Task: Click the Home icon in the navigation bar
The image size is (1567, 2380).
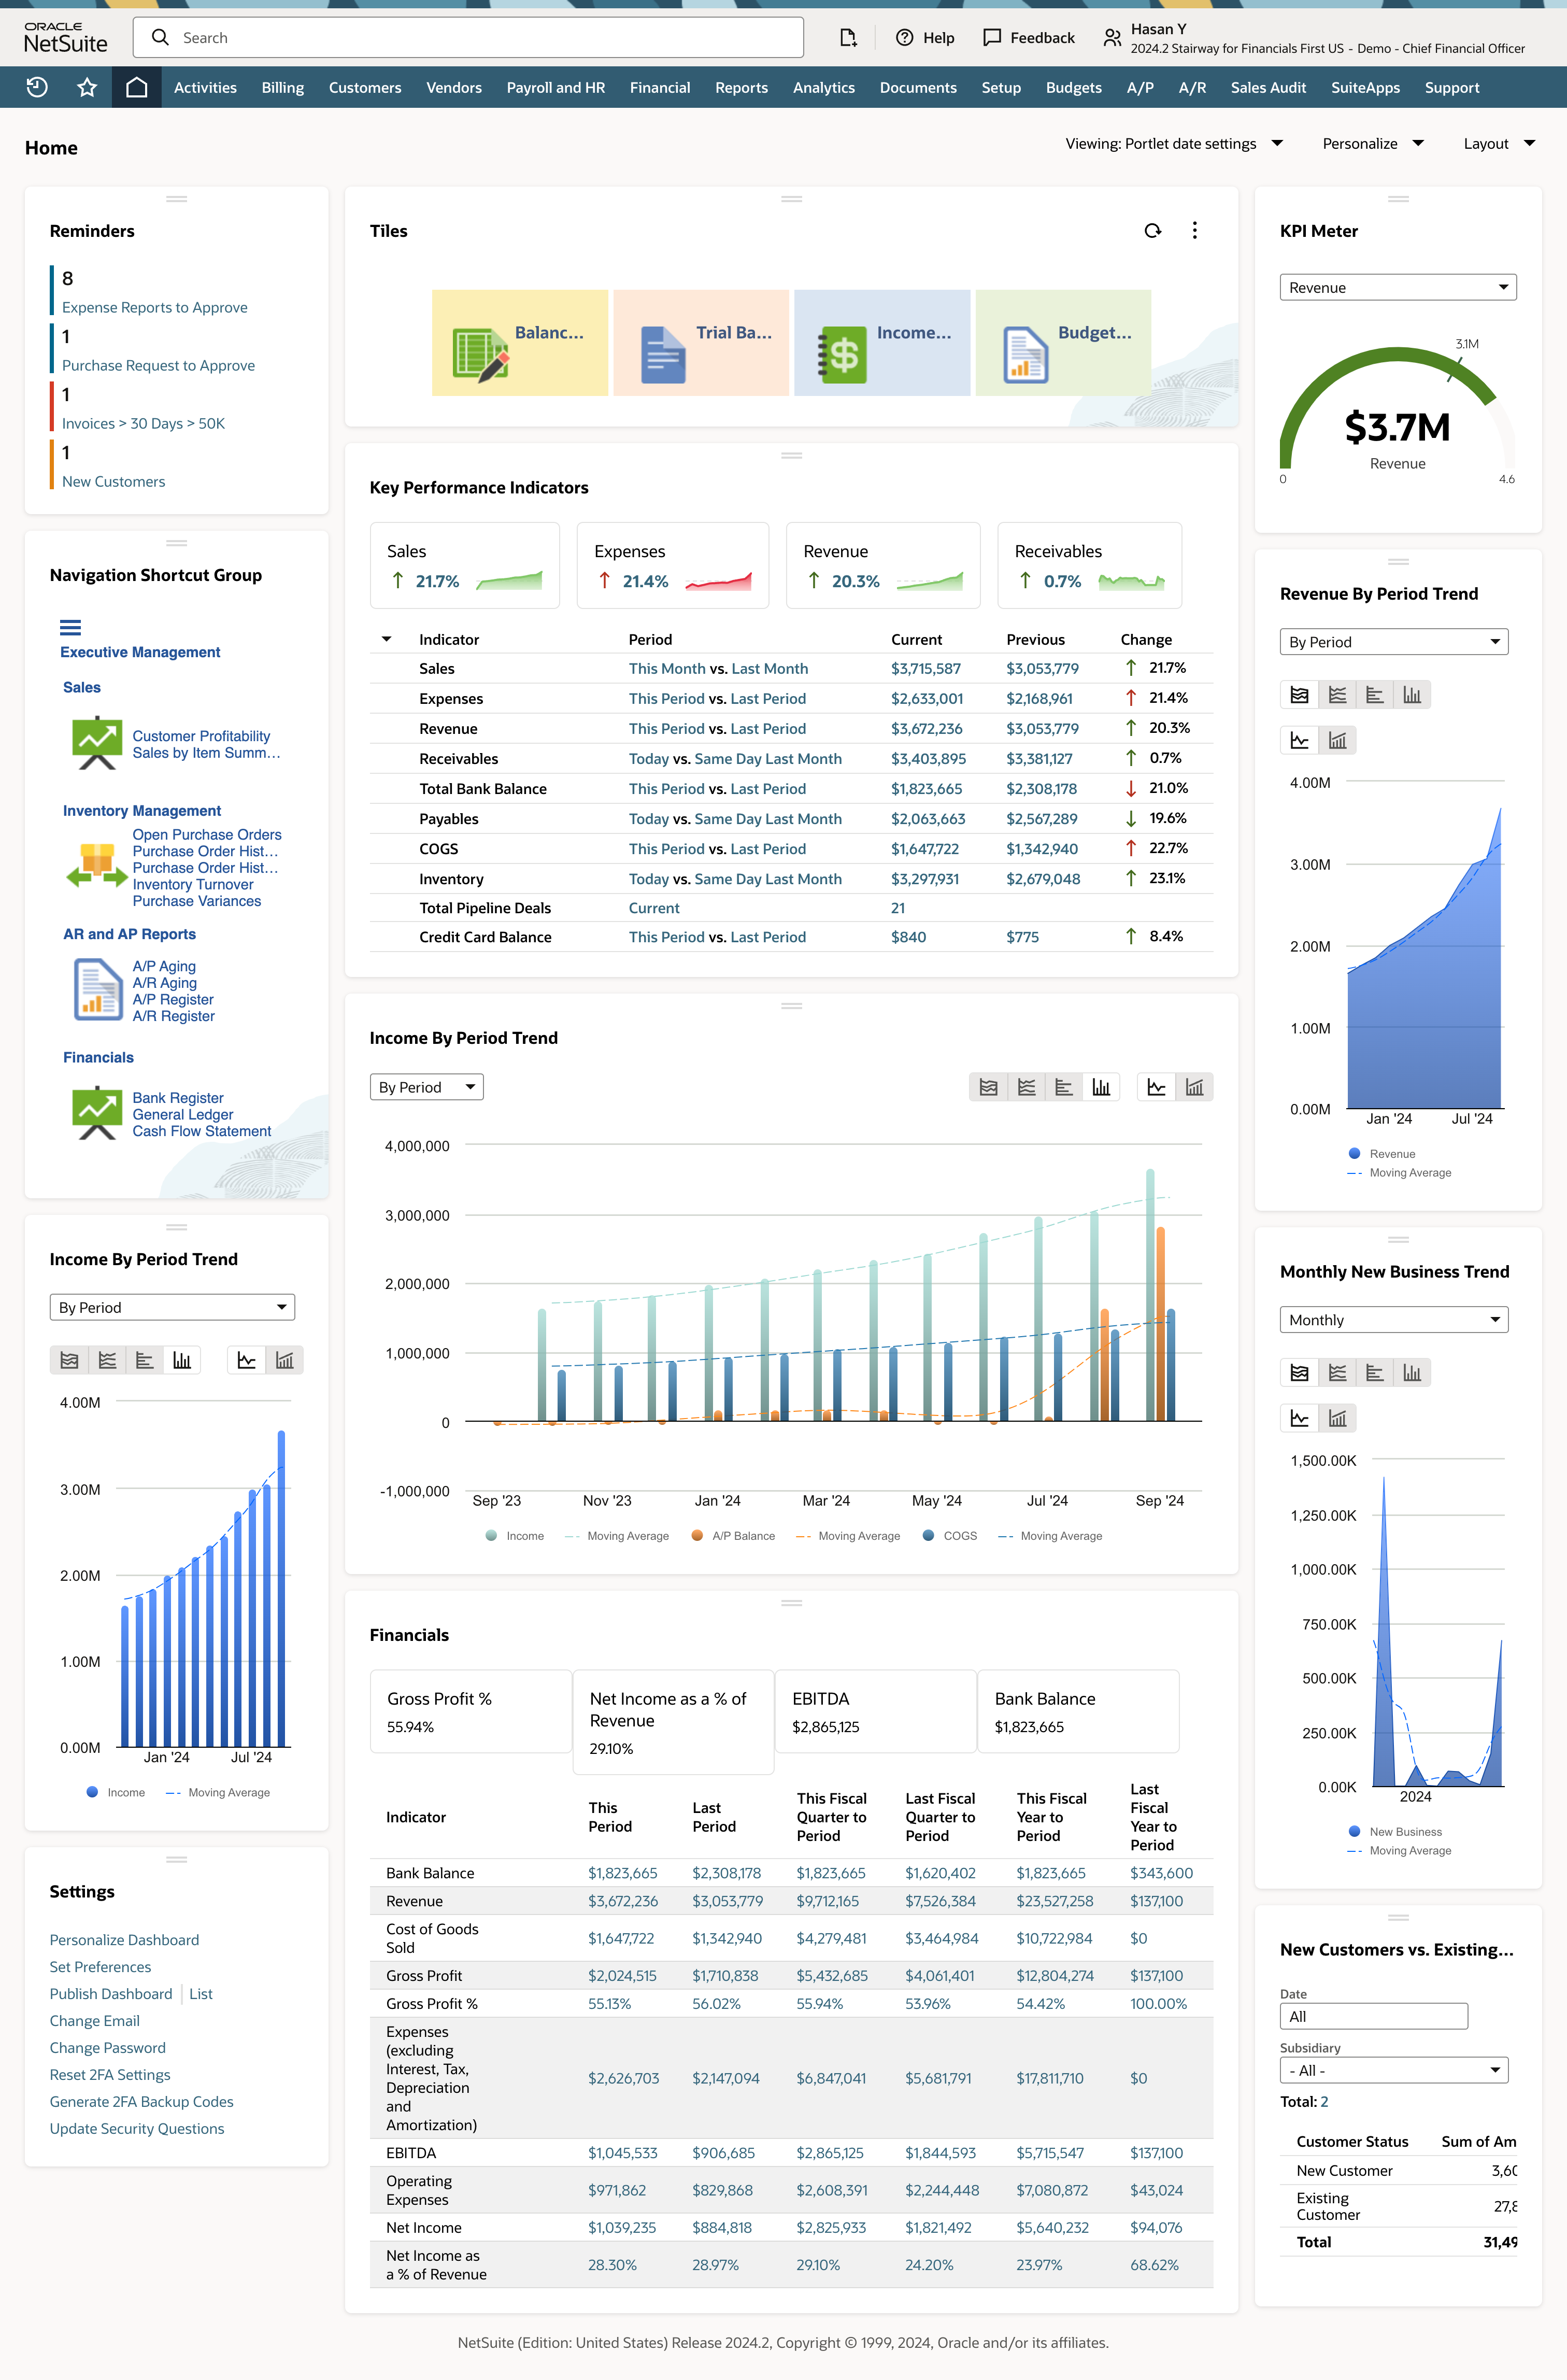Action: tap(136, 87)
